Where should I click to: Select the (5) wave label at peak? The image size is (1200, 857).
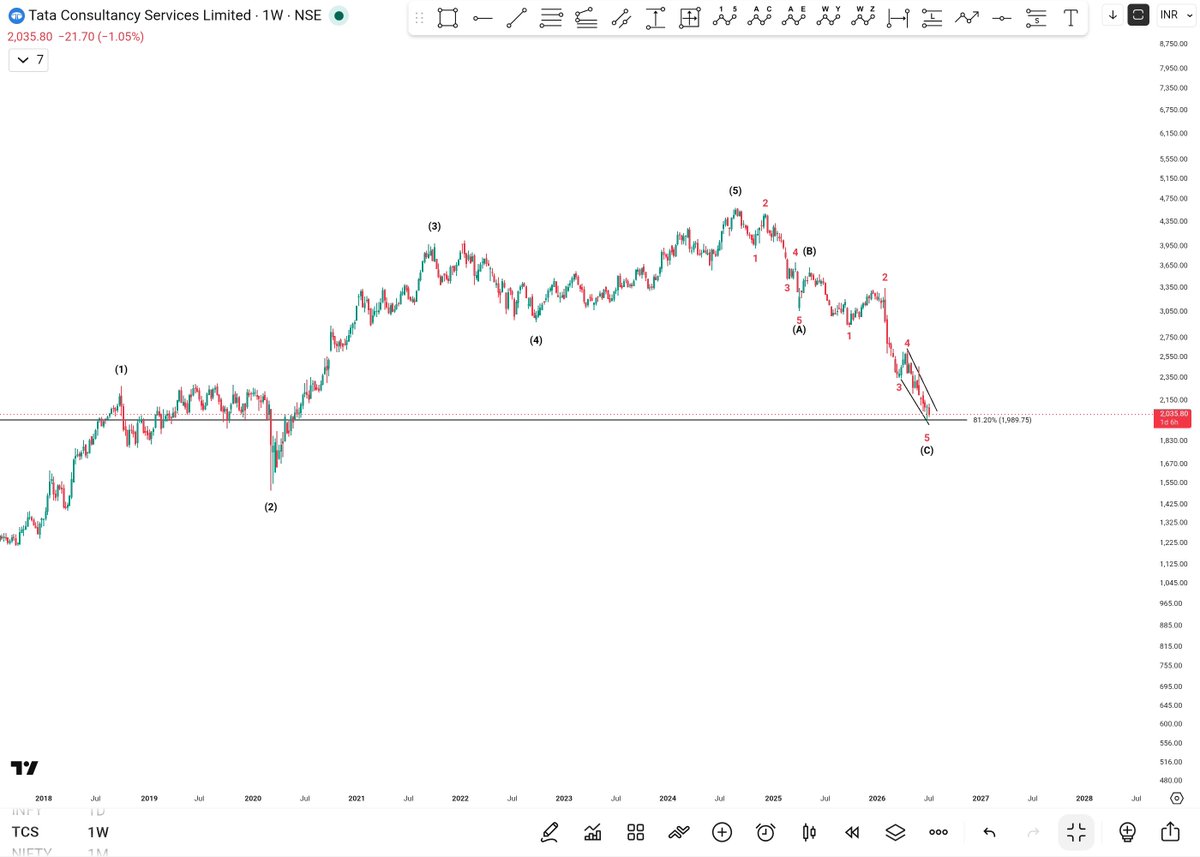(x=735, y=190)
